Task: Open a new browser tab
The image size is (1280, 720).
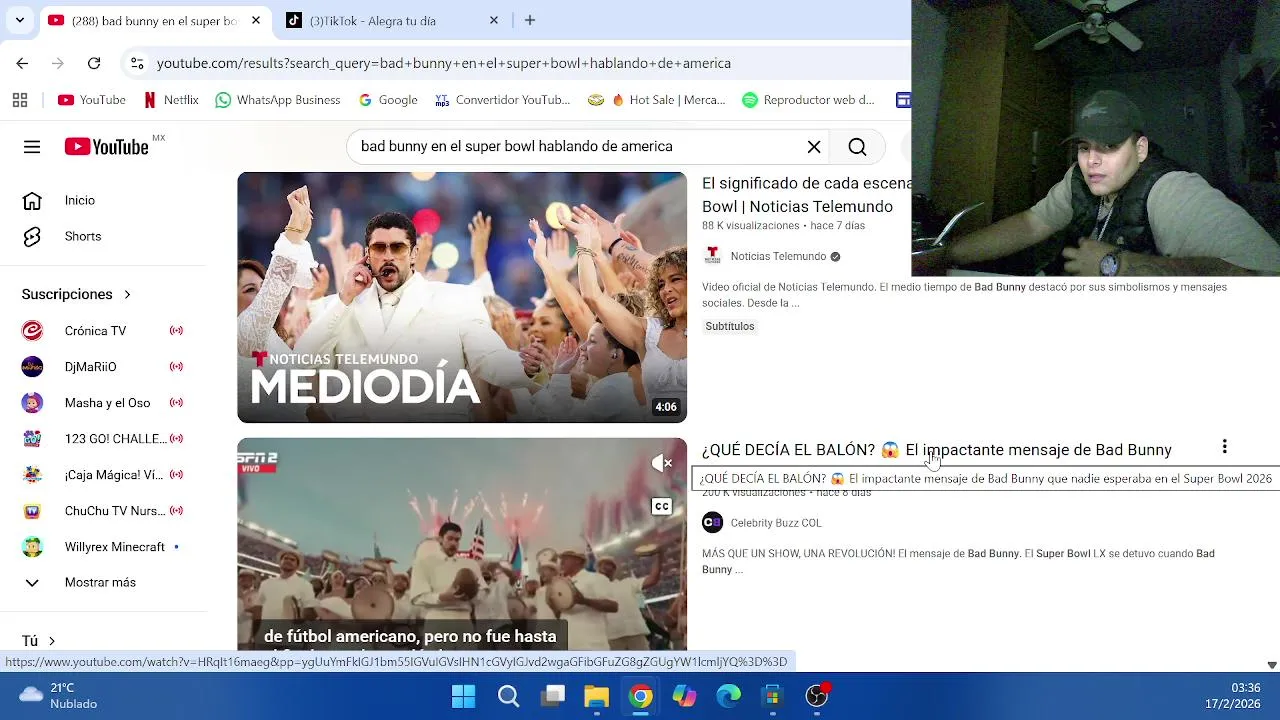Action: tap(530, 20)
